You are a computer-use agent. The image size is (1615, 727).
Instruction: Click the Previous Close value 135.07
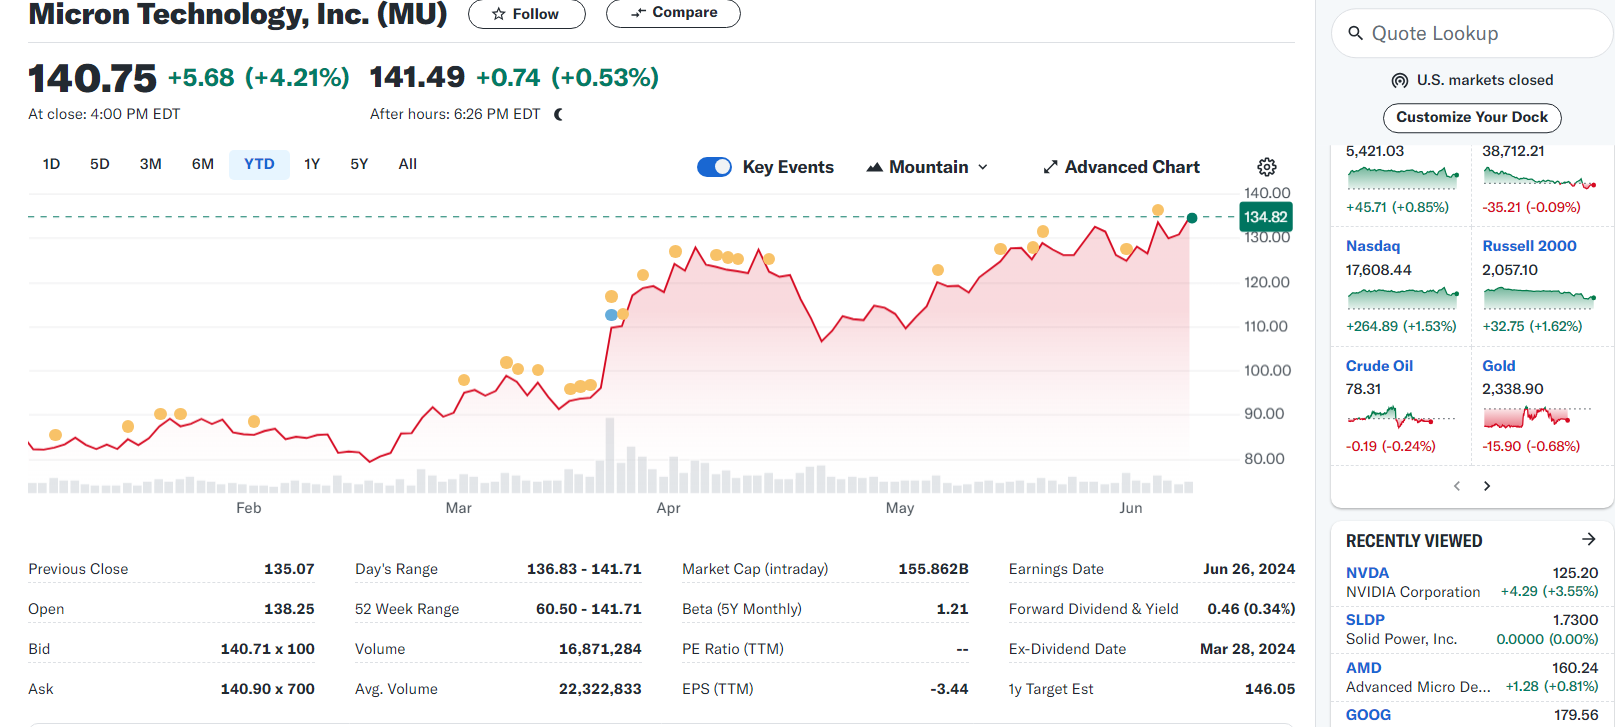point(289,569)
